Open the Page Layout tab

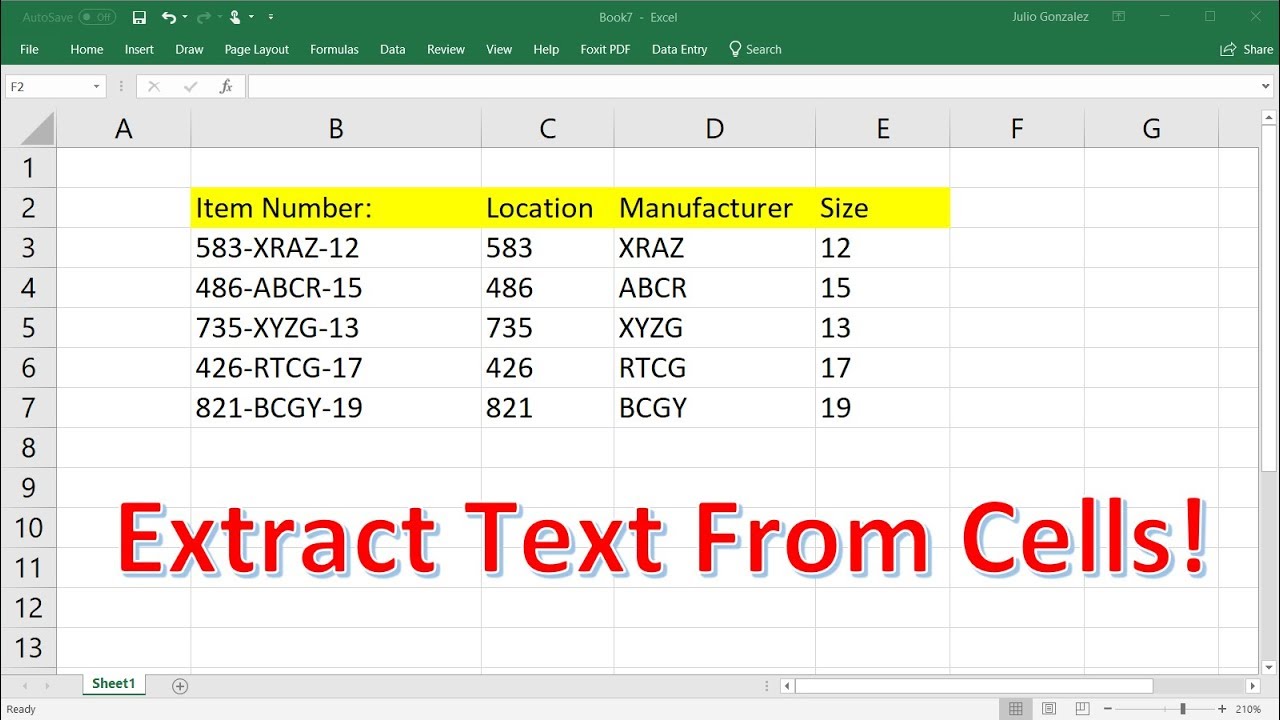[x=257, y=49]
